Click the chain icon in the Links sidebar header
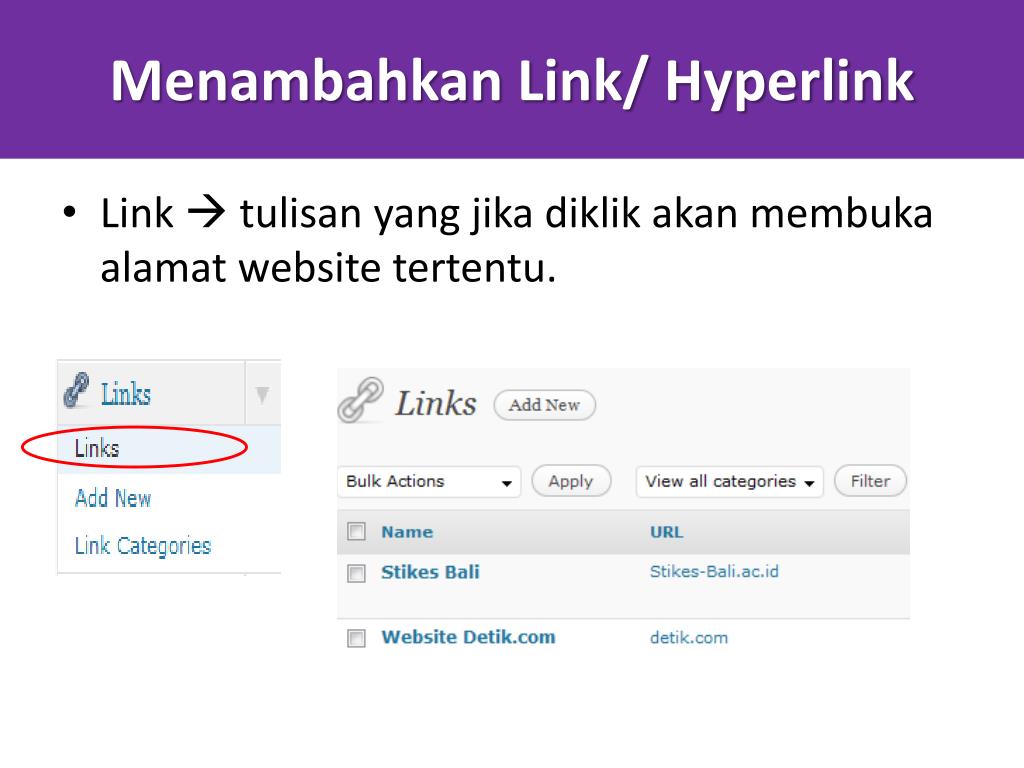This screenshot has width=1024, height=768. pos(76,391)
